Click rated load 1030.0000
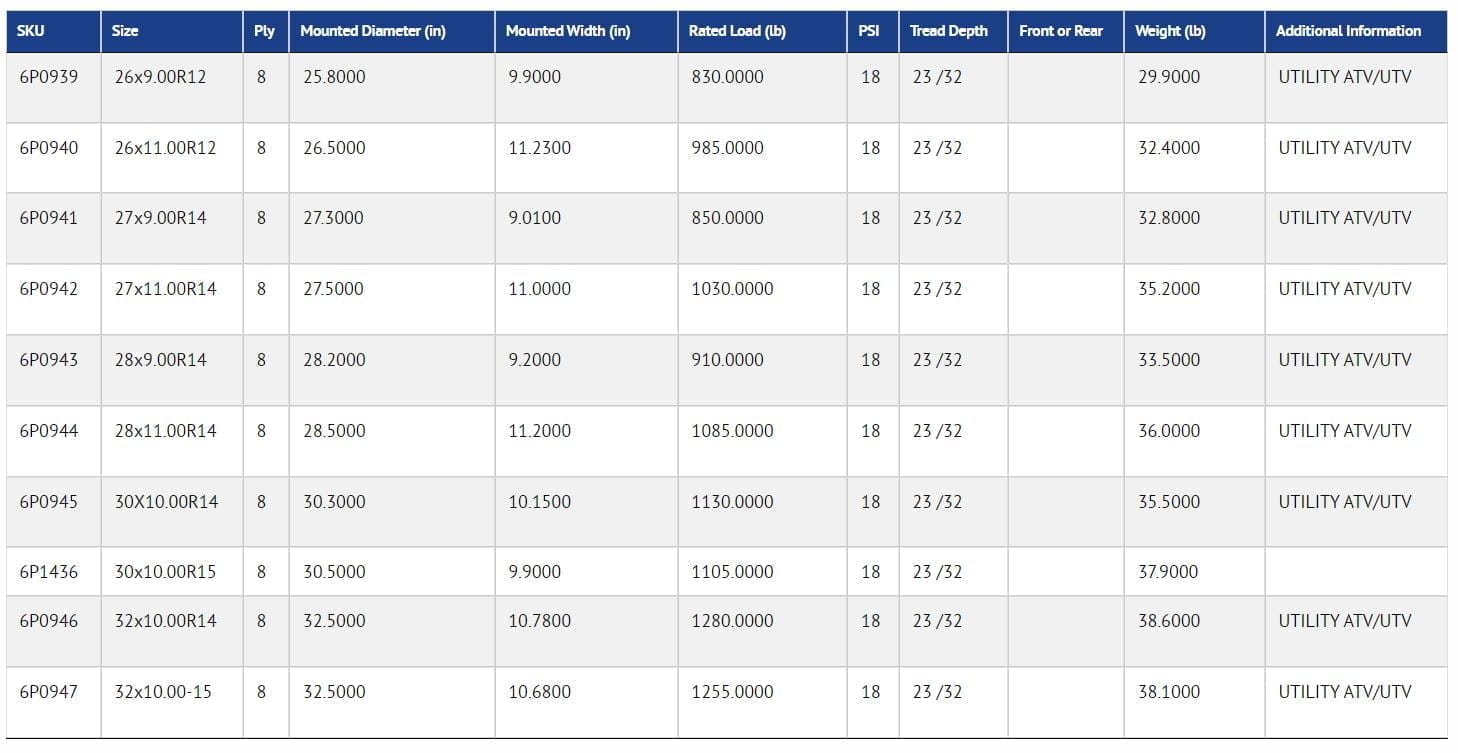The width and height of the screenshot is (1458, 753). click(x=732, y=289)
